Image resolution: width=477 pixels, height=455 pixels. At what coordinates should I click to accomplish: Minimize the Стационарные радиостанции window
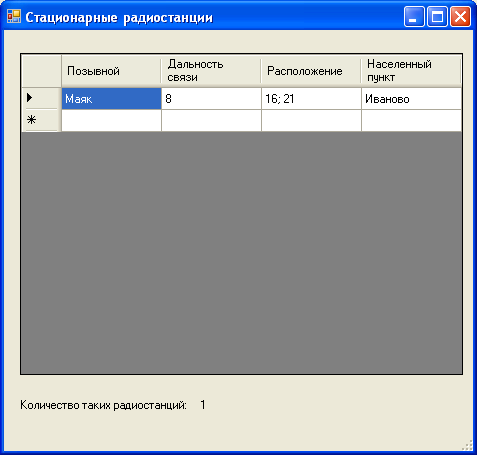point(414,16)
